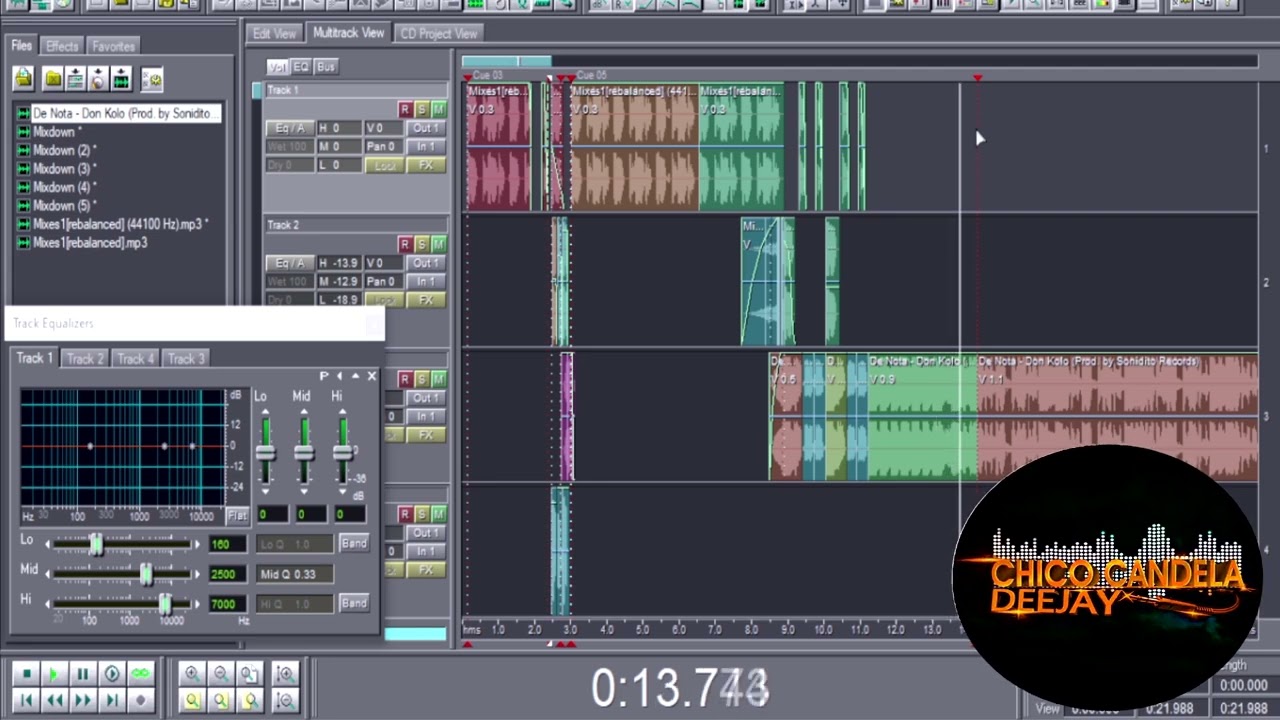Open the P presets menu in Track Equalizers
The image size is (1280, 720).
point(324,376)
